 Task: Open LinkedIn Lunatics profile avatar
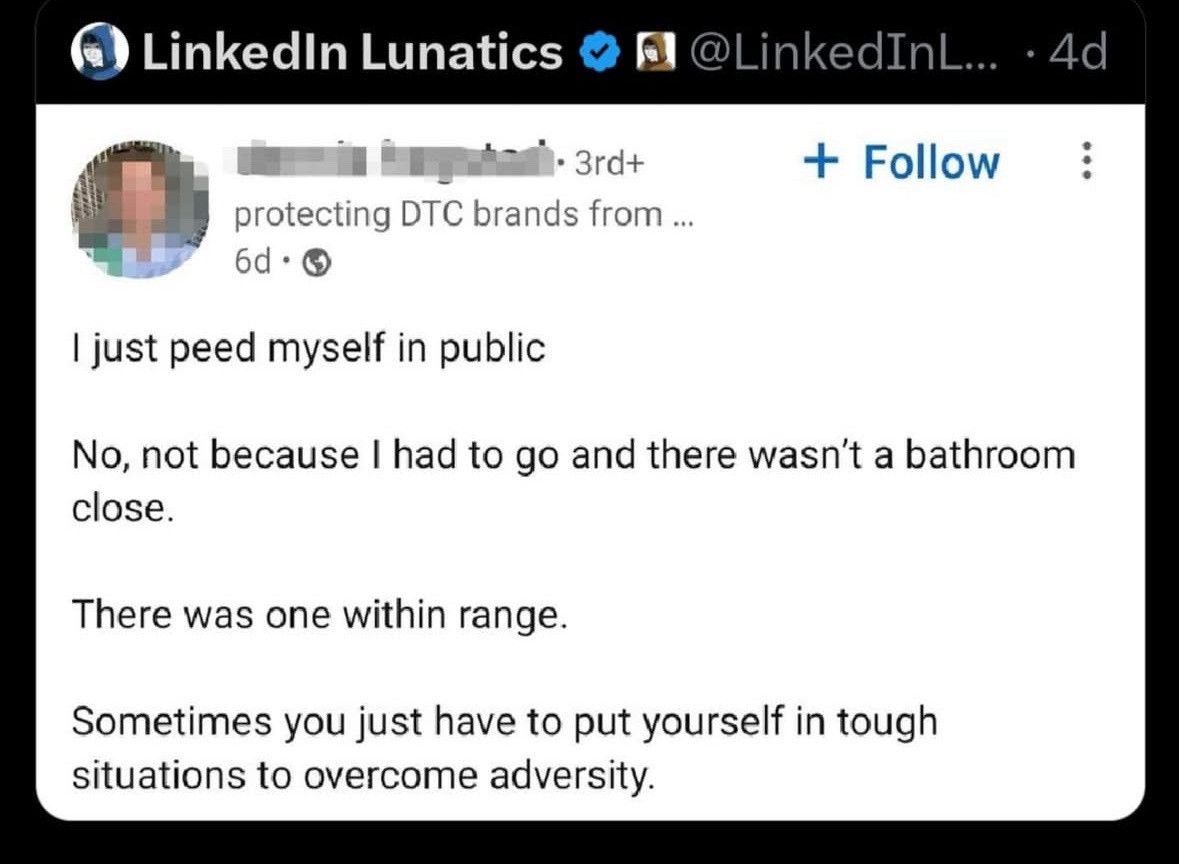tap(100, 51)
